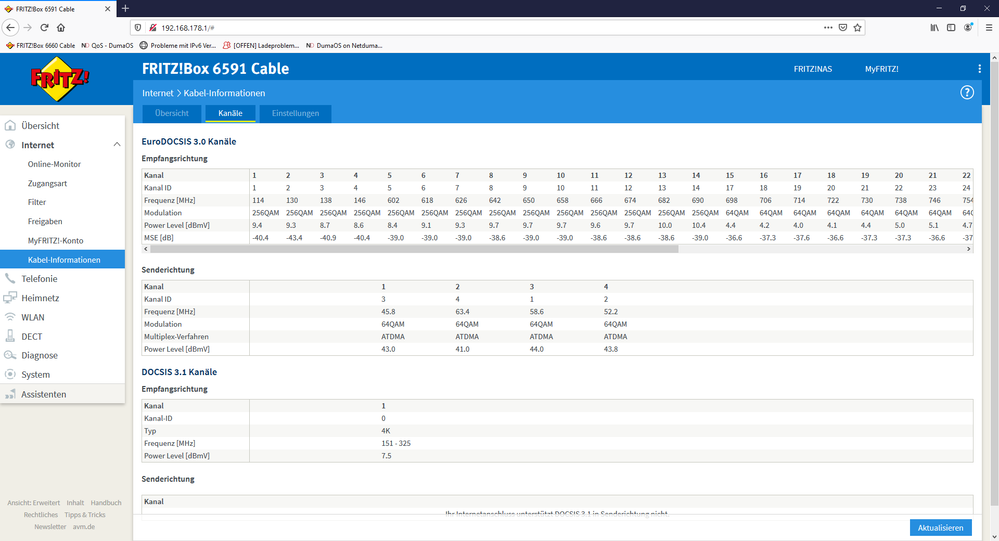Click the tracking protection shield icon

[x=138, y=27]
